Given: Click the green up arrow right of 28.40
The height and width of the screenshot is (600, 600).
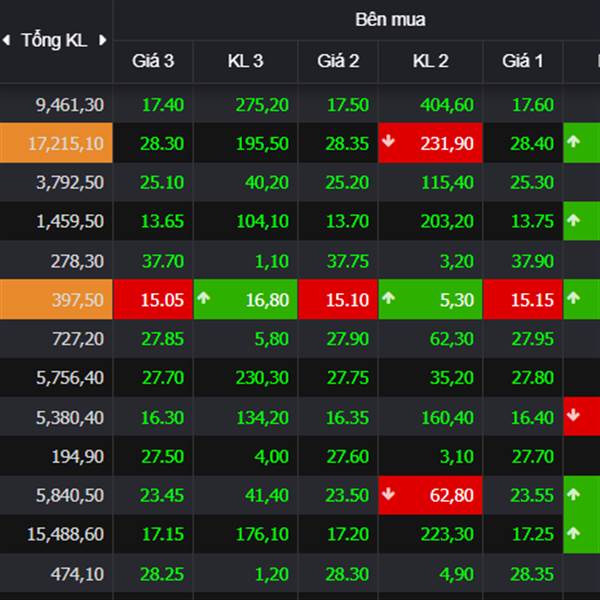Looking at the screenshot, I should click(573, 143).
